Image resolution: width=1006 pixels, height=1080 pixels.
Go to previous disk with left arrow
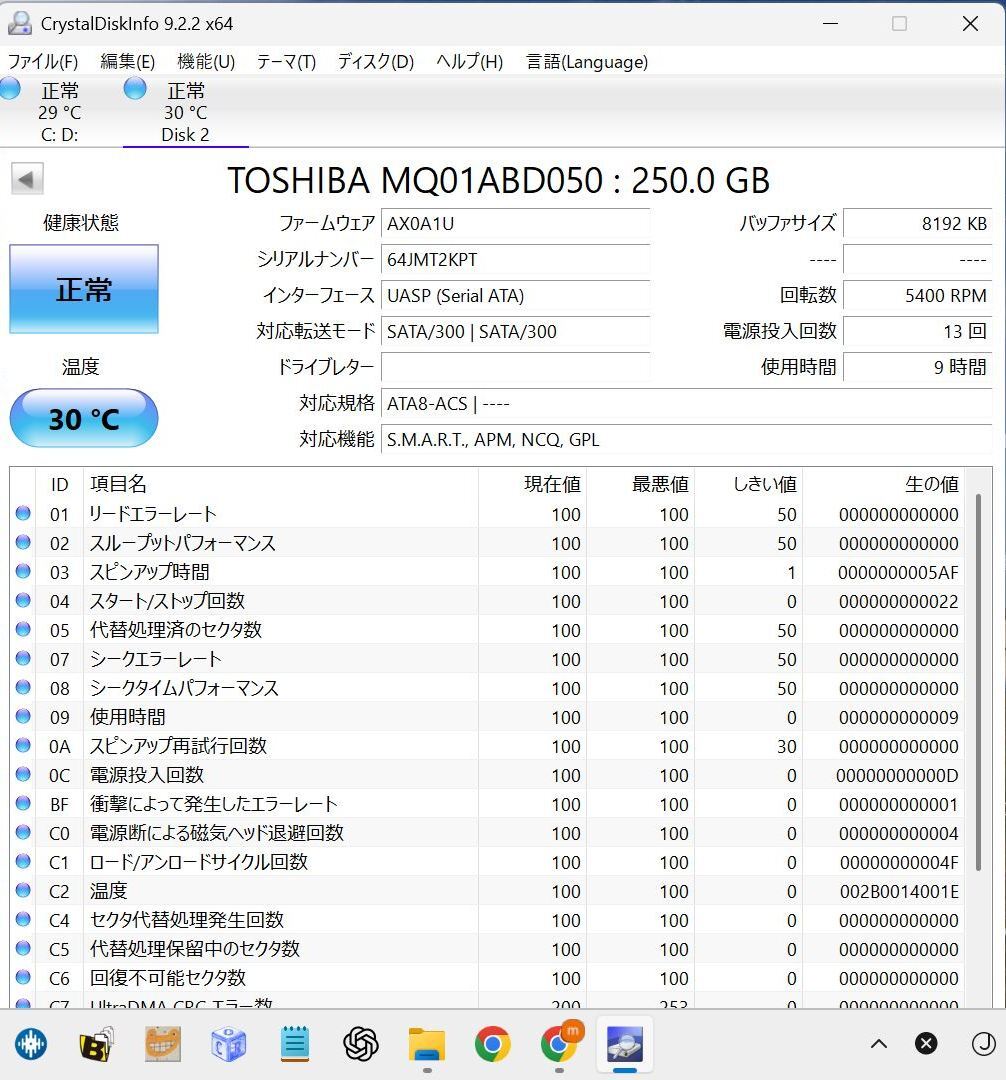pyautogui.click(x=27, y=180)
